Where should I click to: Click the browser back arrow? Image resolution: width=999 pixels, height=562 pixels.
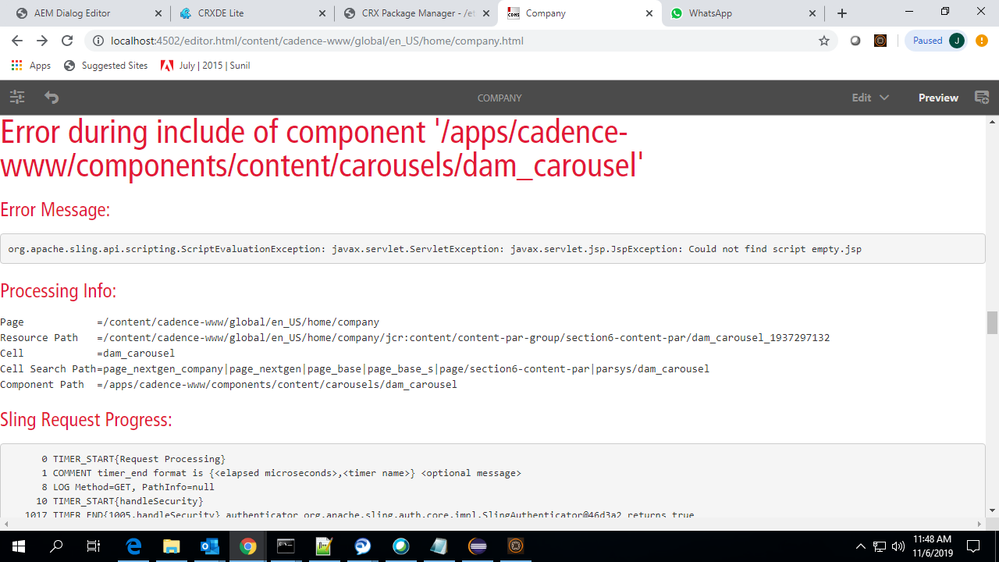point(17,41)
